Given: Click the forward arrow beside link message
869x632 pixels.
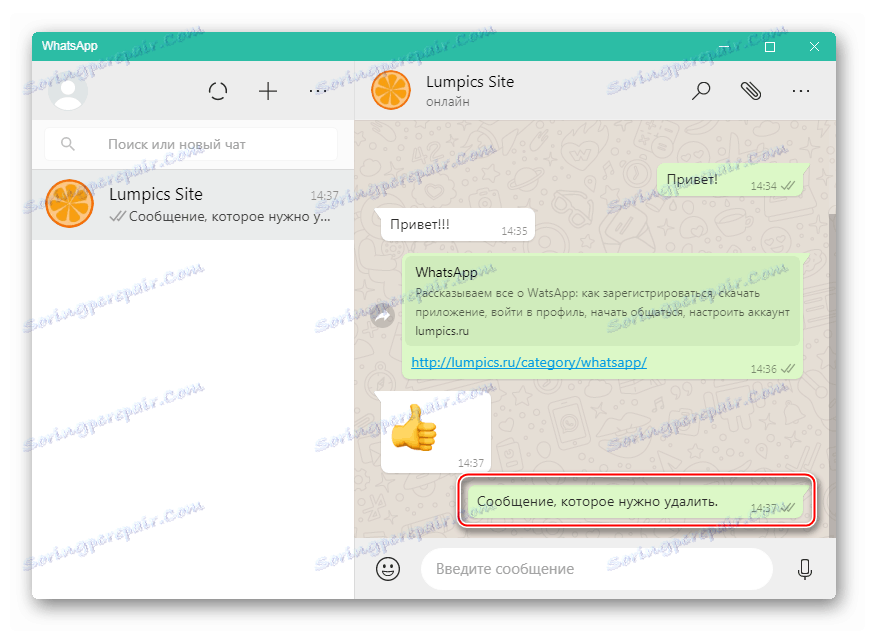Looking at the screenshot, I should coord(382,316).
